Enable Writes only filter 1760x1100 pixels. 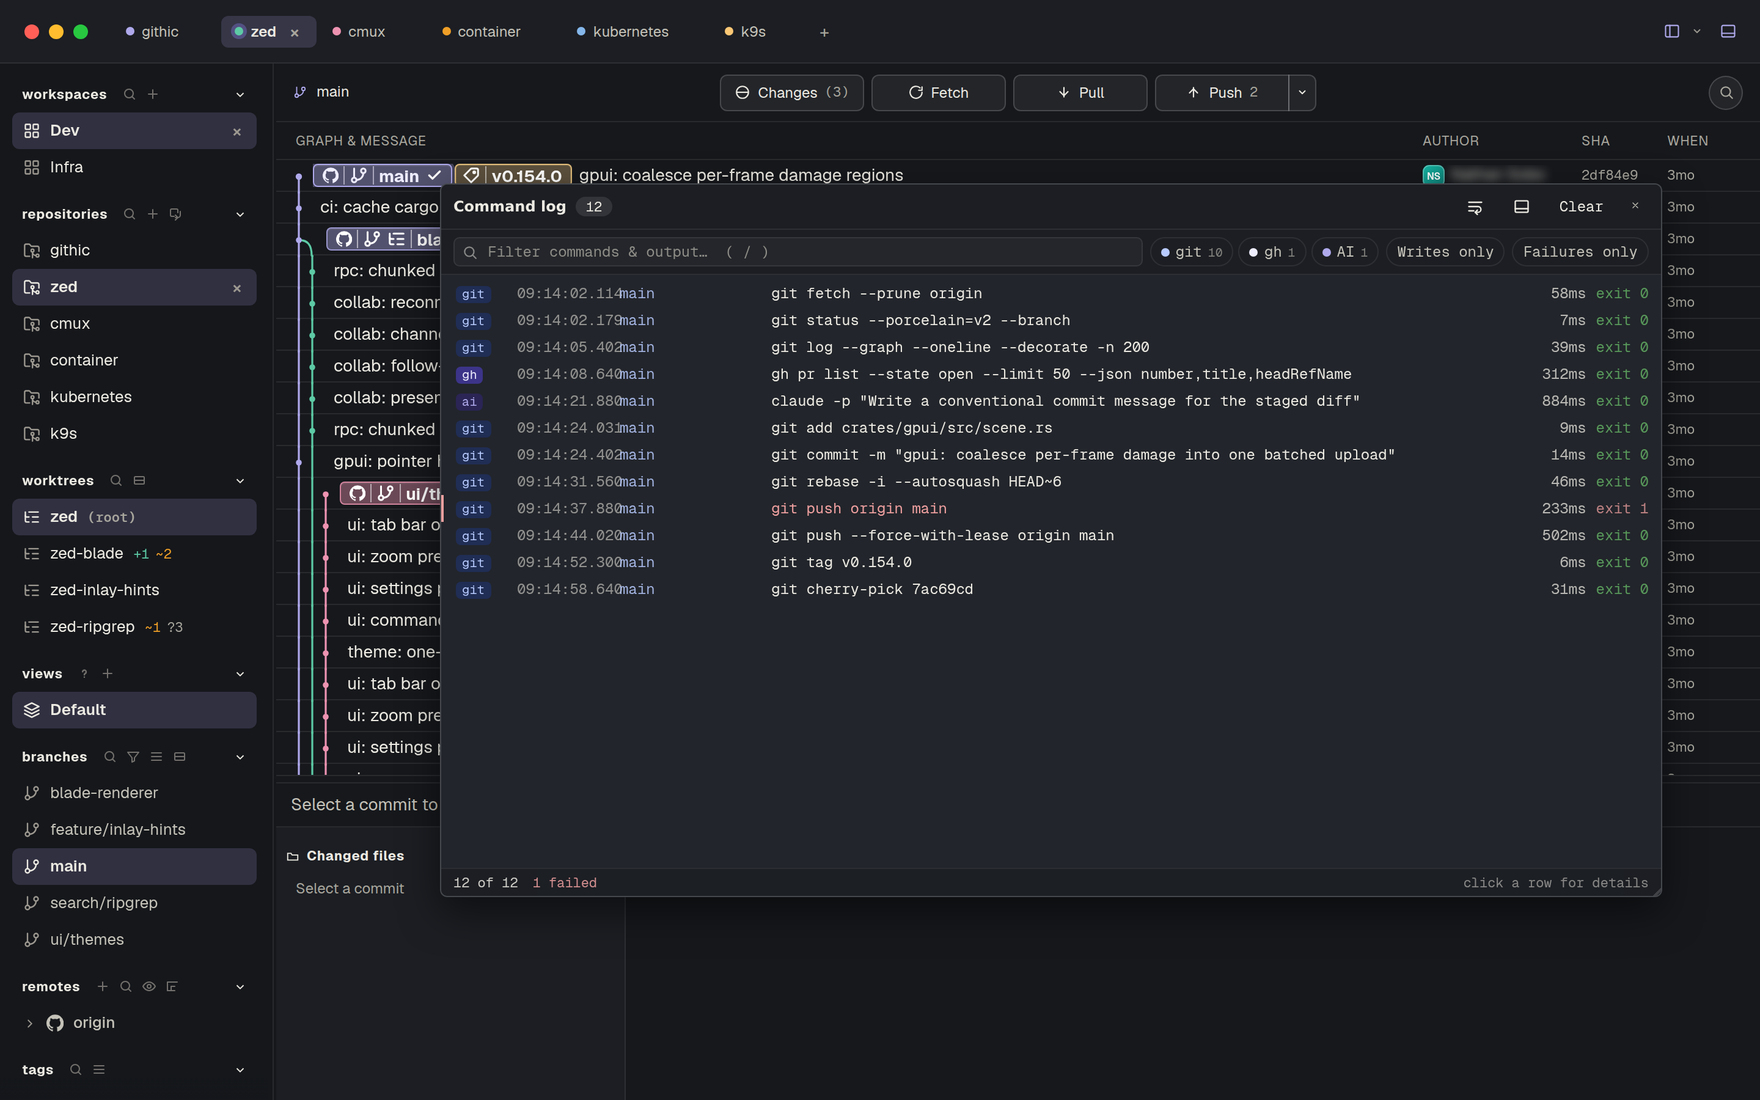[1445, 252]
